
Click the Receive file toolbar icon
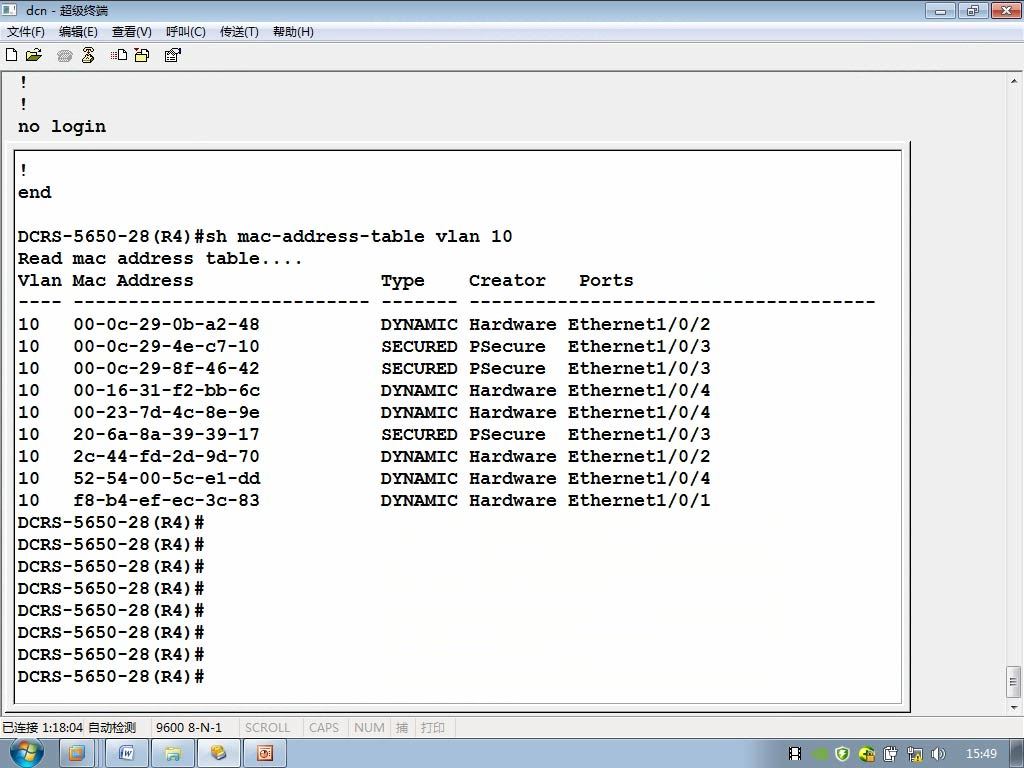pyautogui.click(x=142, y=55)
